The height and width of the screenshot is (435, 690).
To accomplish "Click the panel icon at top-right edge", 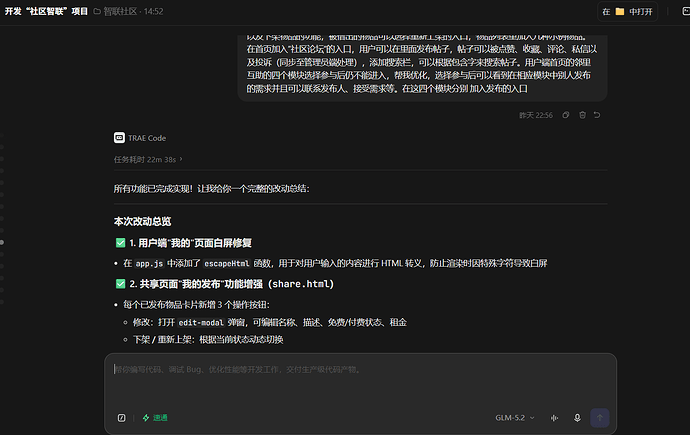I will point(686,11).
